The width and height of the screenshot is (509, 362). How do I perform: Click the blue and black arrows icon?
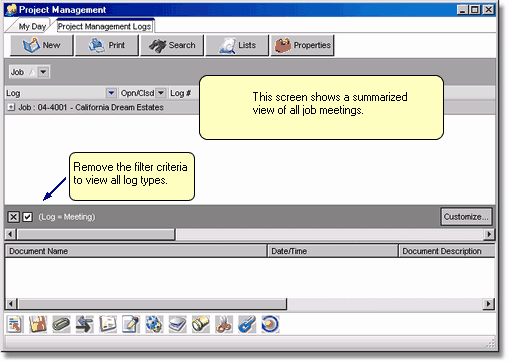point(85,324)
